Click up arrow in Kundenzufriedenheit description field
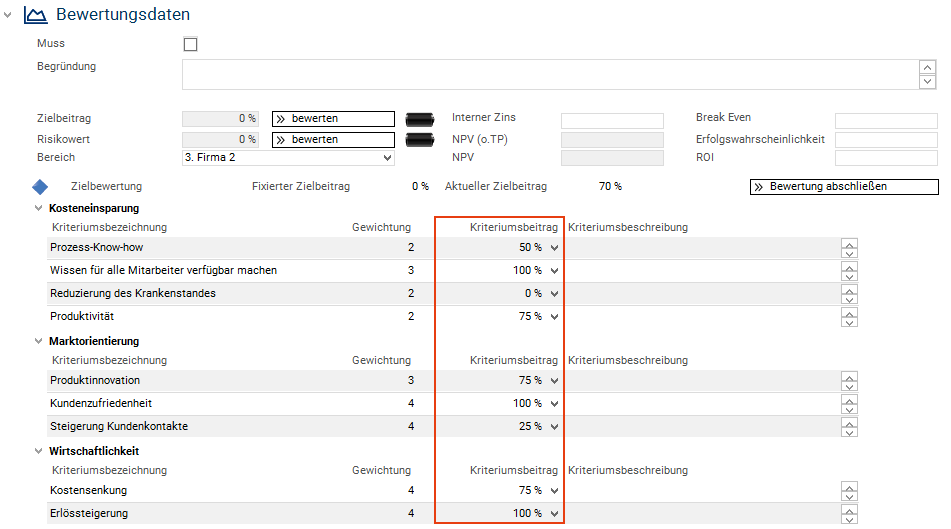The image size is (951, 529). tap(850, 398)
